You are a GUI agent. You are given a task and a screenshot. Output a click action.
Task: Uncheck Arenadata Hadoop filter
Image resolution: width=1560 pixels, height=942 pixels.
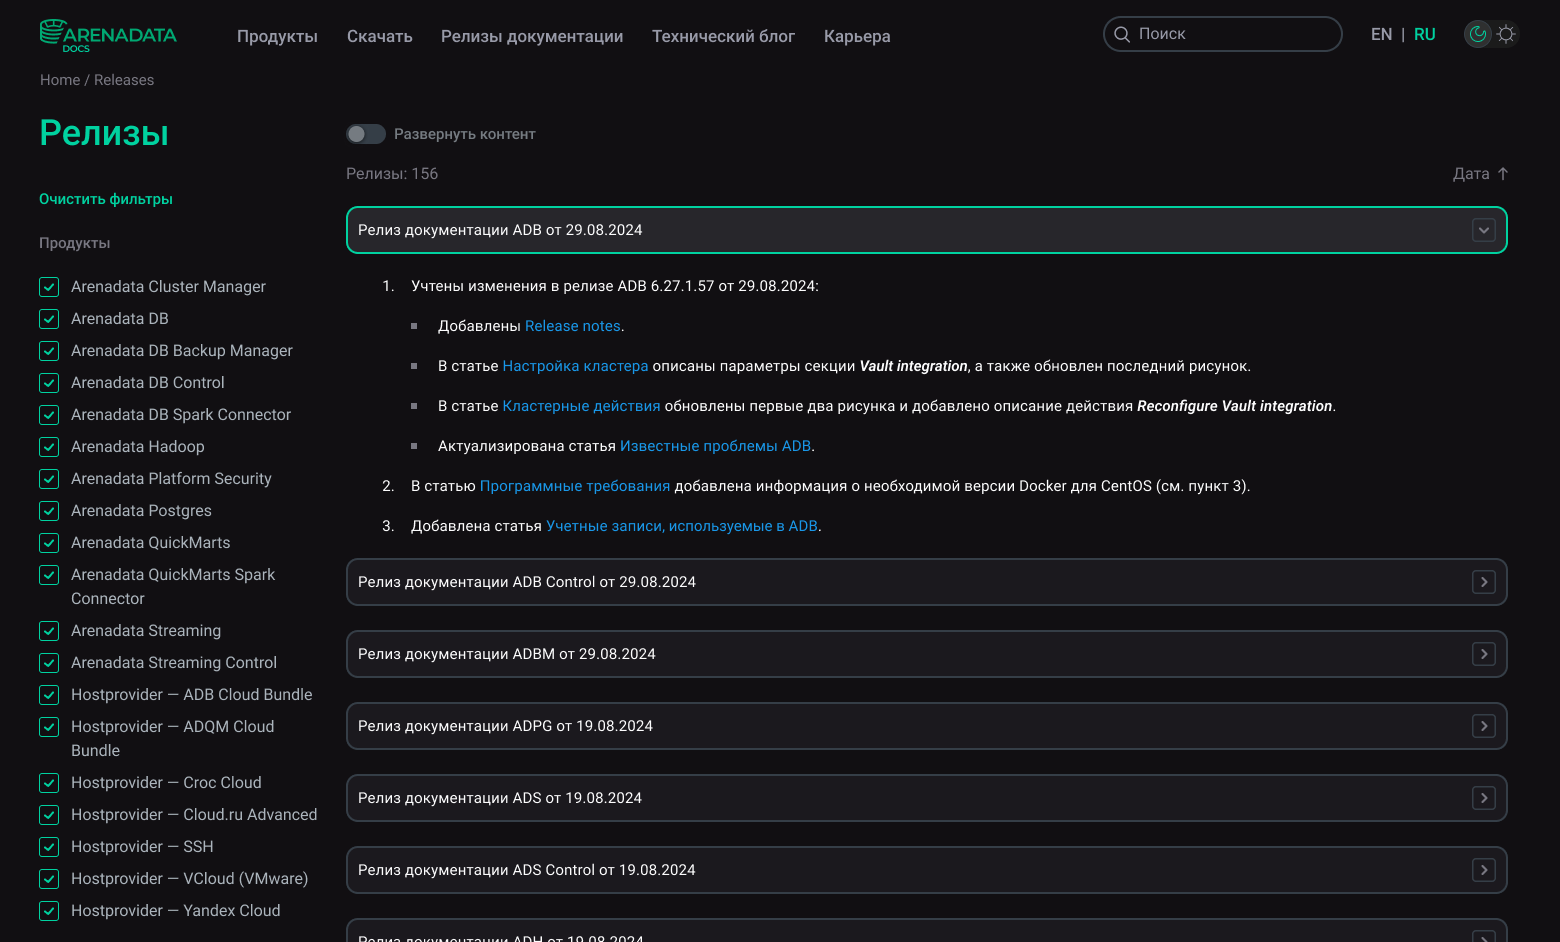49,447
